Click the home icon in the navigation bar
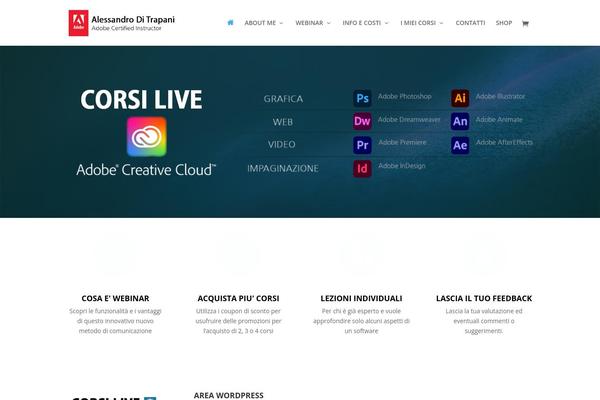600x400 pixels. 230,23
